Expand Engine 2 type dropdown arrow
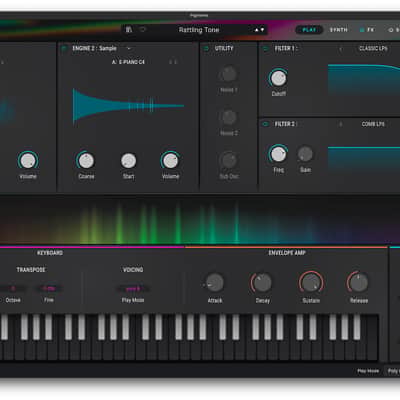Image resolution: width=400 pixels, height=400 pixels. pyautogui.click(x=129, y=49)
